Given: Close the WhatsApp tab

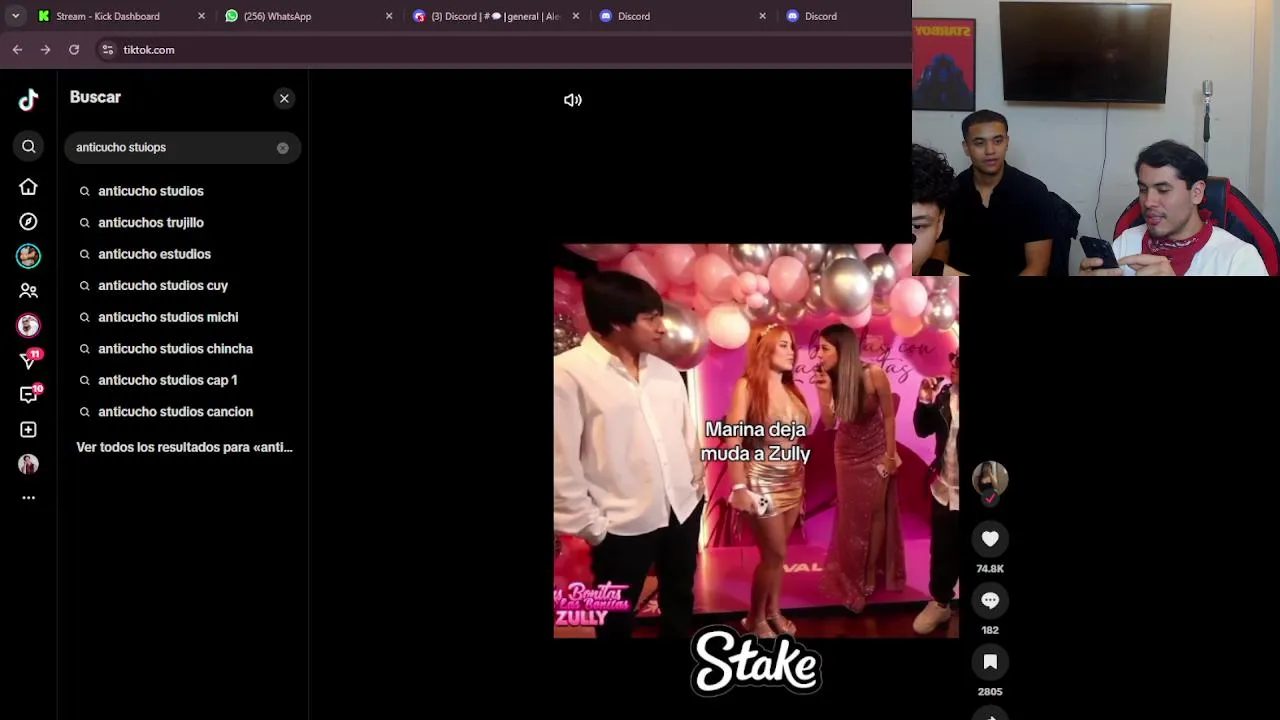Looking at the screenshot, I should pyautogui.click(x=389, y=16).
